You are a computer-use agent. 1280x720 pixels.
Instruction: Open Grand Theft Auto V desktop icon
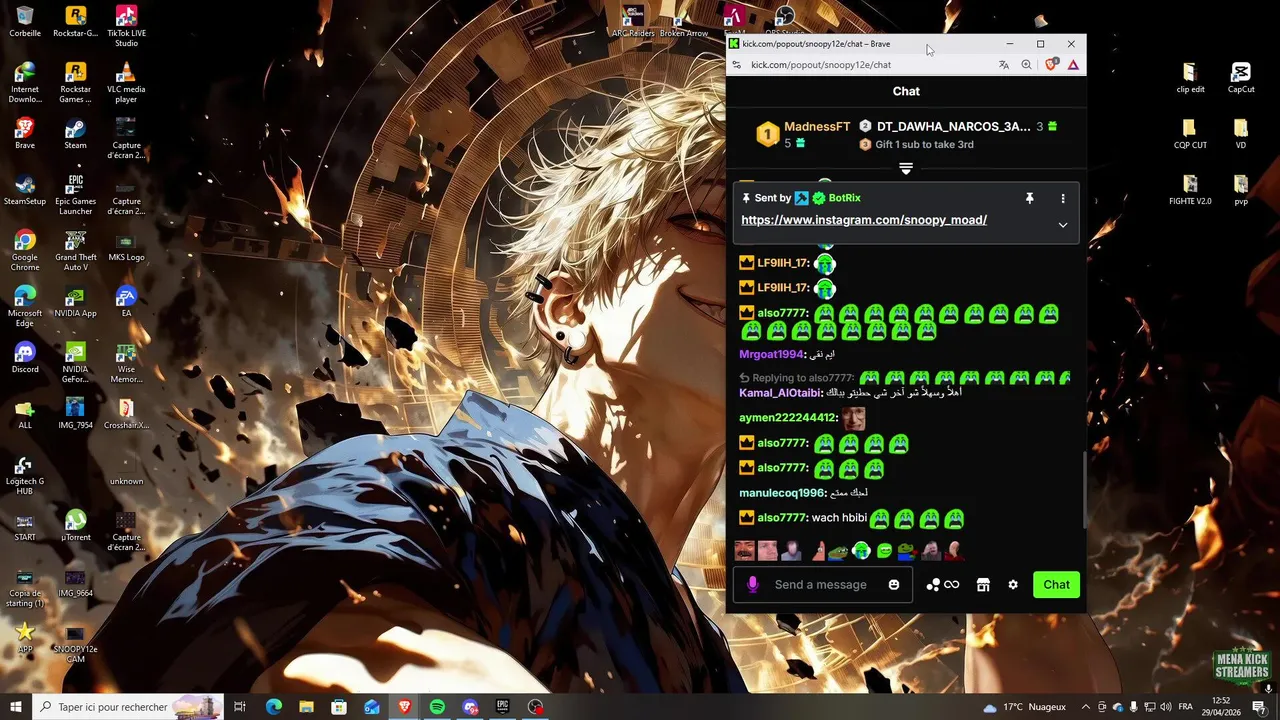75,250
